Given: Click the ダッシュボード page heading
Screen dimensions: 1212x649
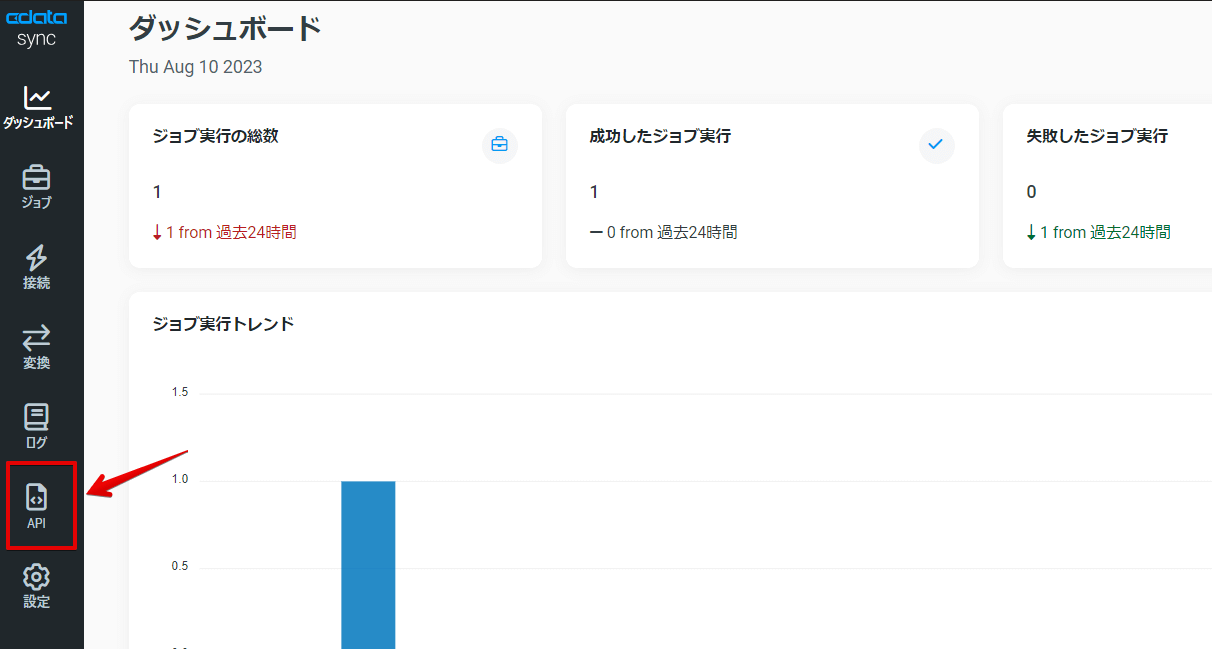Looking at the screenshot, I should pyautogui.click(x=225, y=28).
